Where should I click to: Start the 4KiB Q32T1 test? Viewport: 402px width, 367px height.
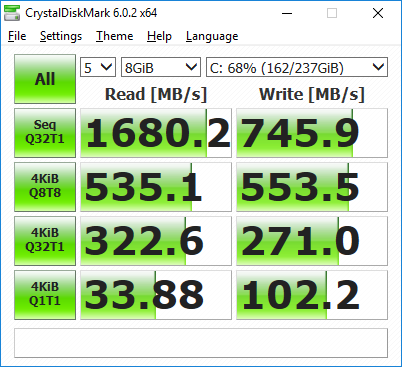(x=45, y=241)
